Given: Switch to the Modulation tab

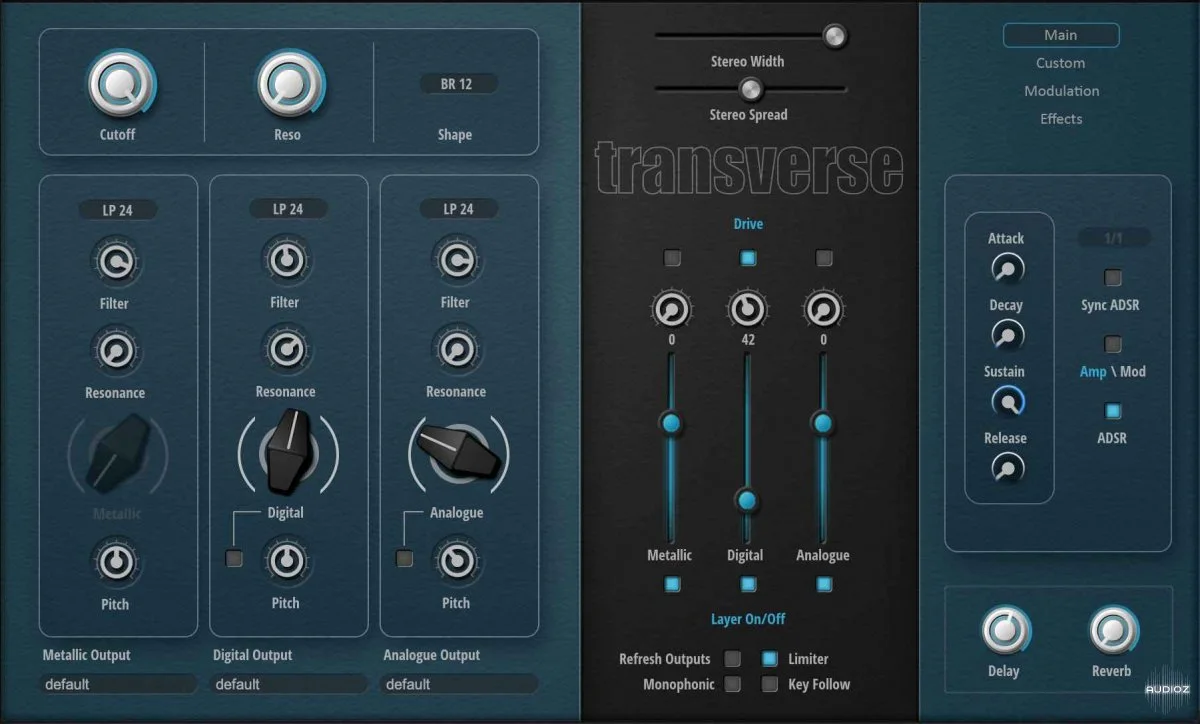Looking at the screenshot, I should (x=1061, y=91).
